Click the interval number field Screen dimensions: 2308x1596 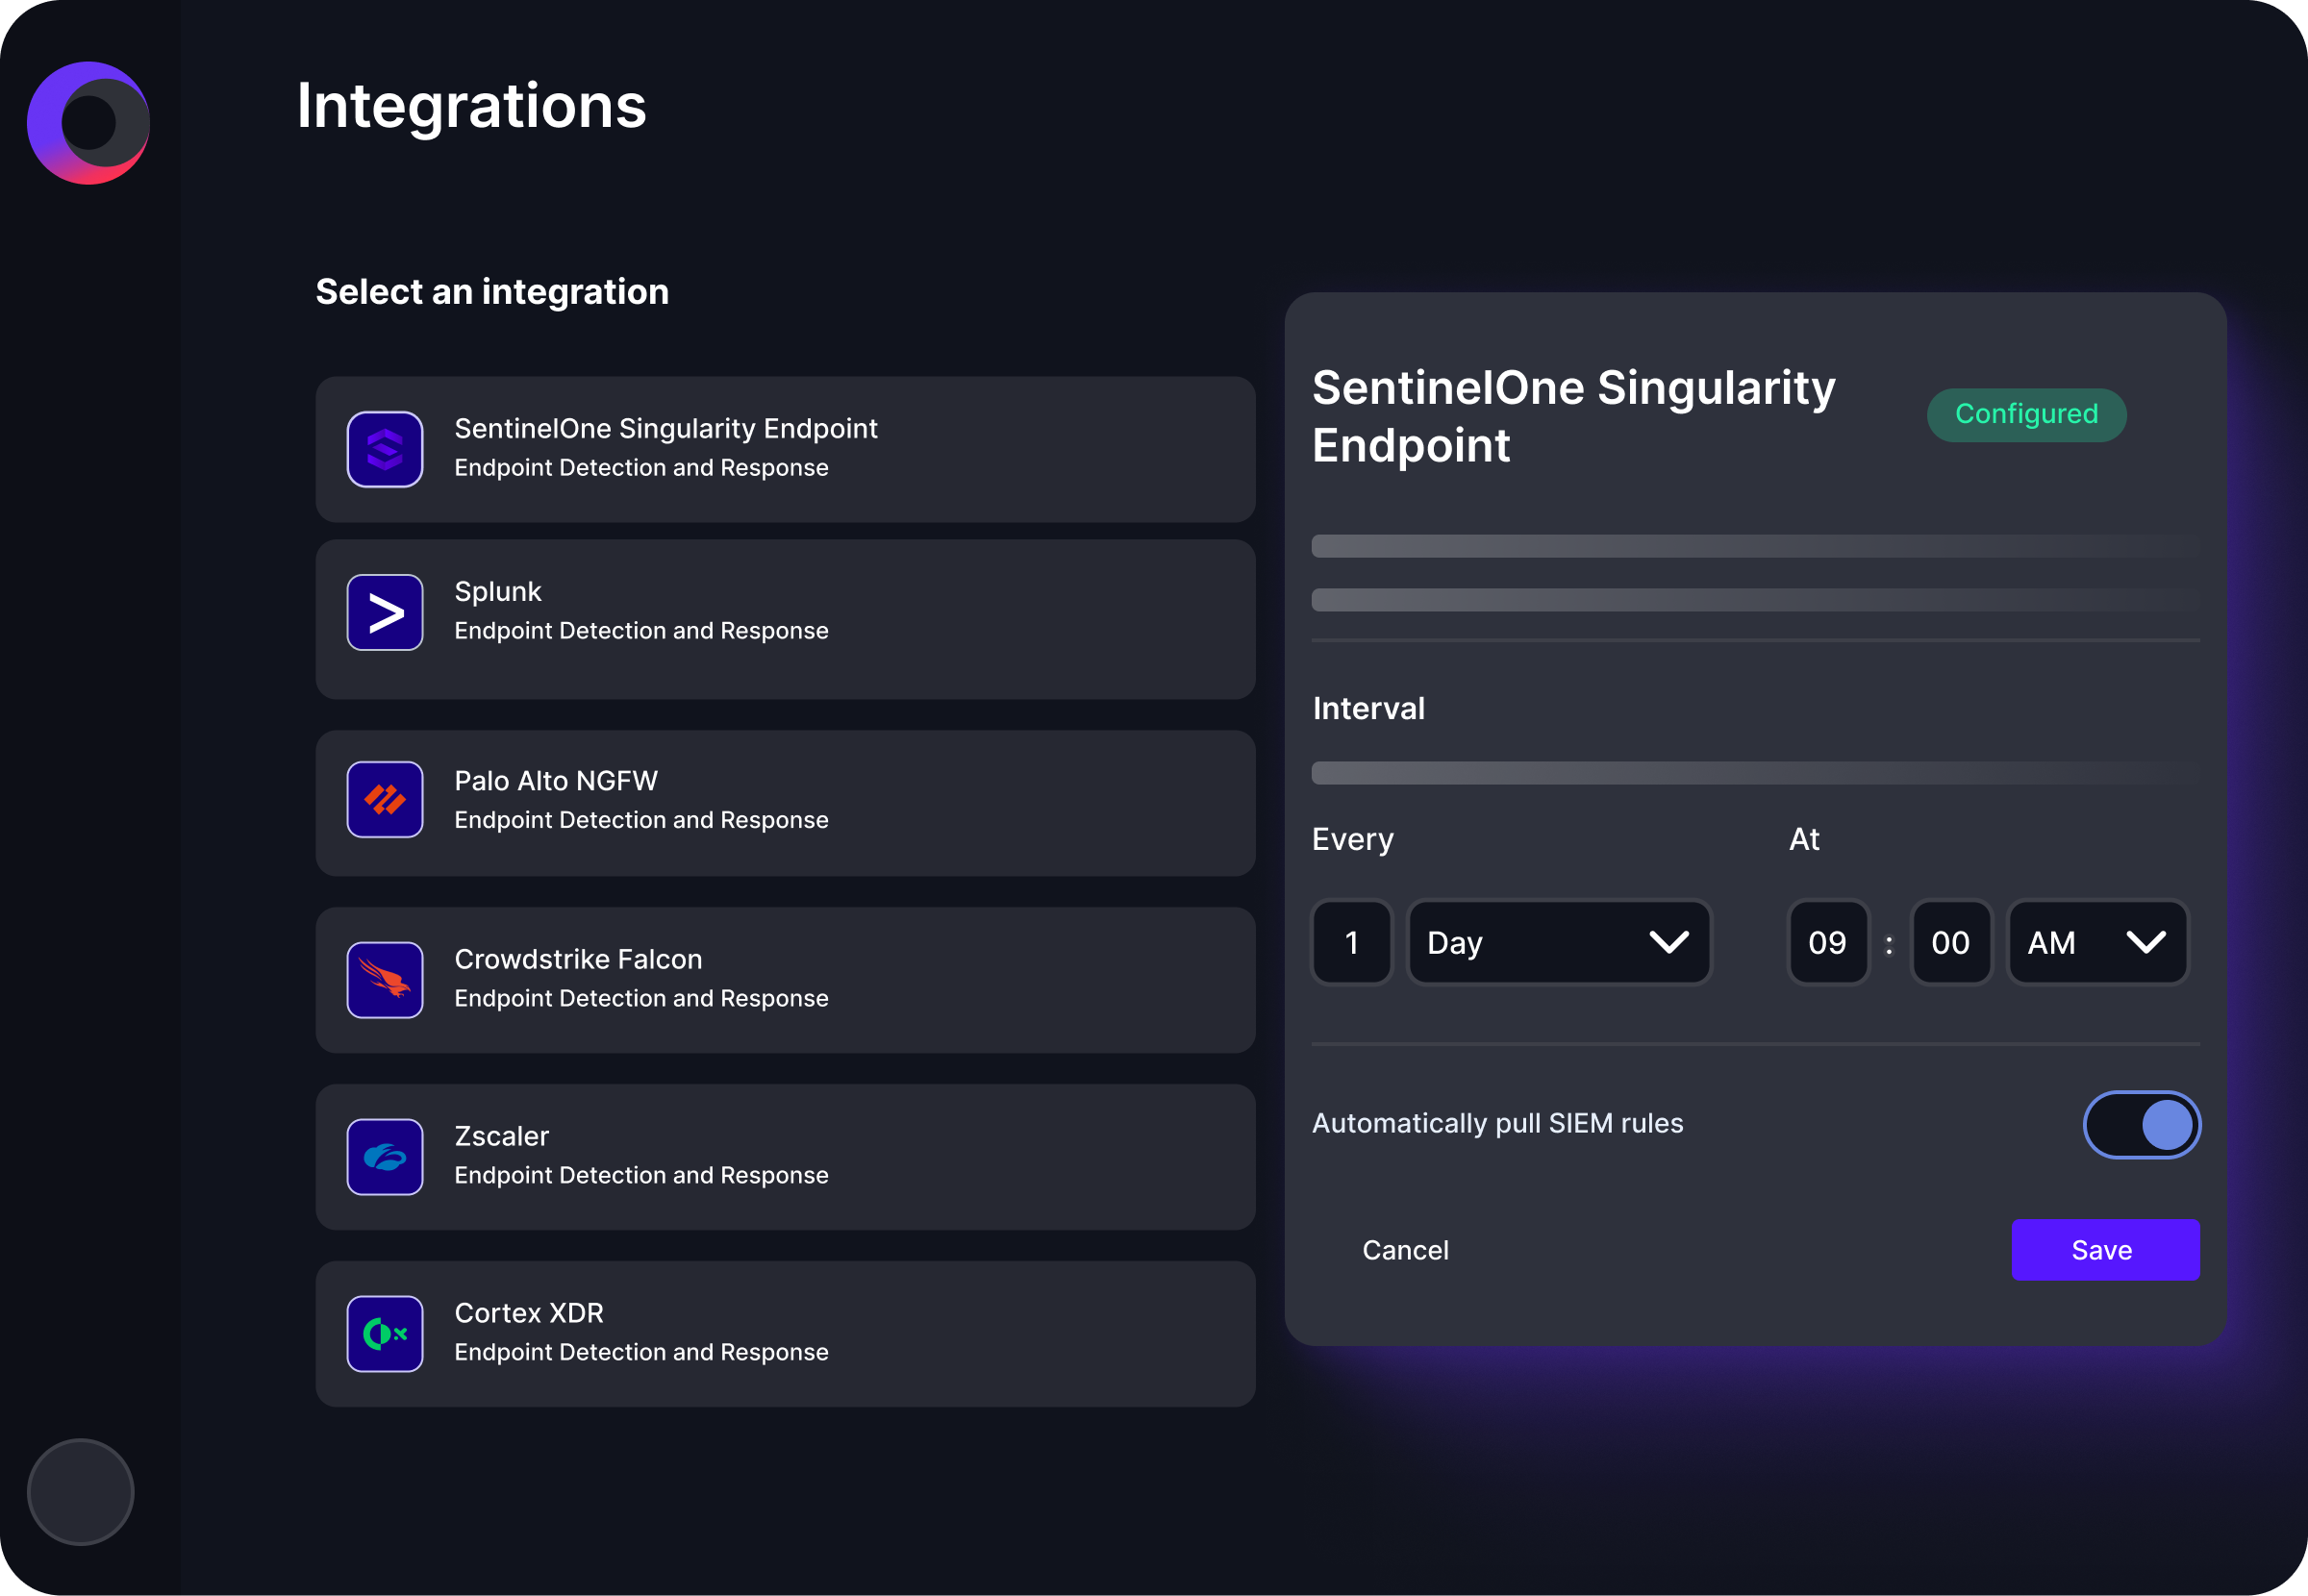tap(1352, 943)
